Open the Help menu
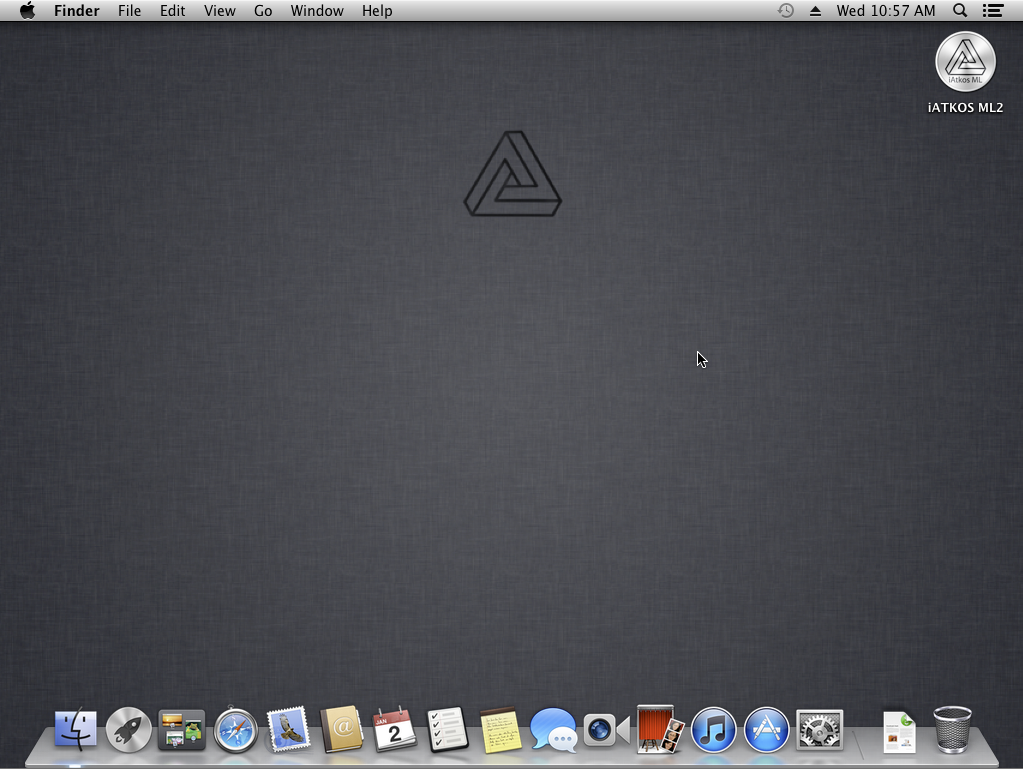 pos(377,11)
